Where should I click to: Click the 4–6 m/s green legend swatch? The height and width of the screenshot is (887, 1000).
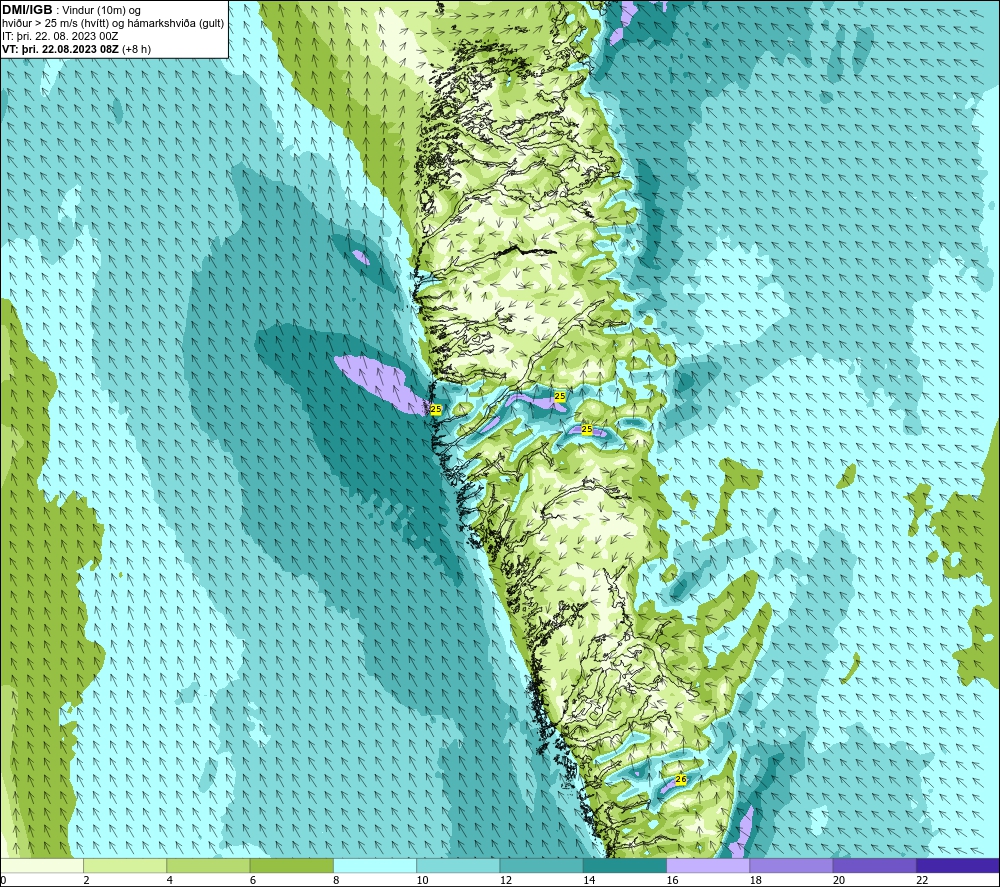209,865
